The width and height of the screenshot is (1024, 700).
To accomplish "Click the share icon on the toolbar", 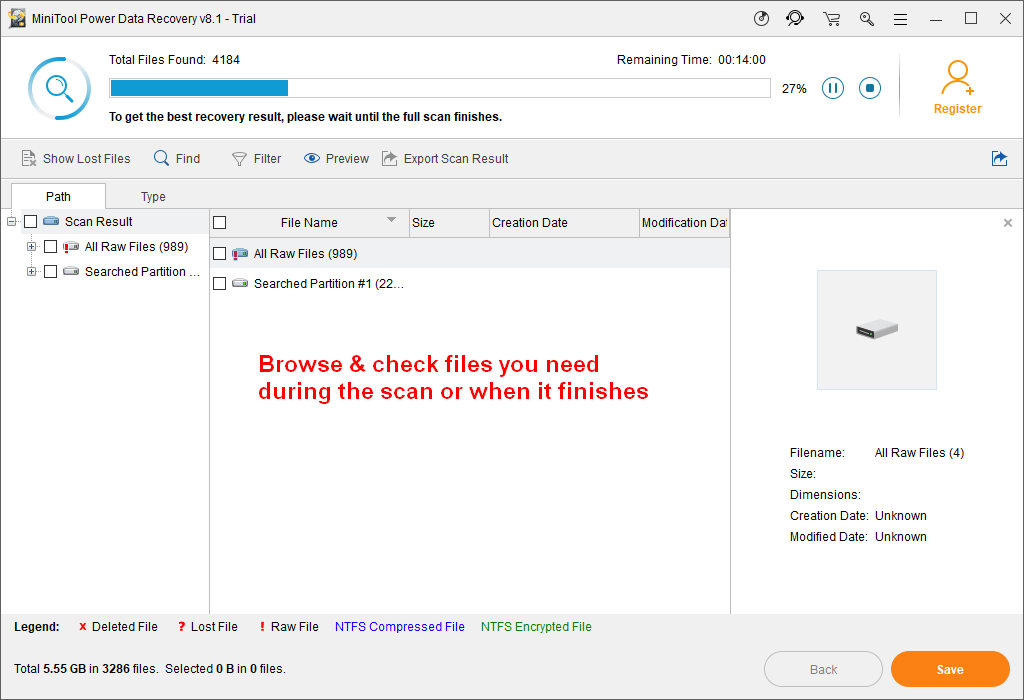I will click(x=999, y=159).
